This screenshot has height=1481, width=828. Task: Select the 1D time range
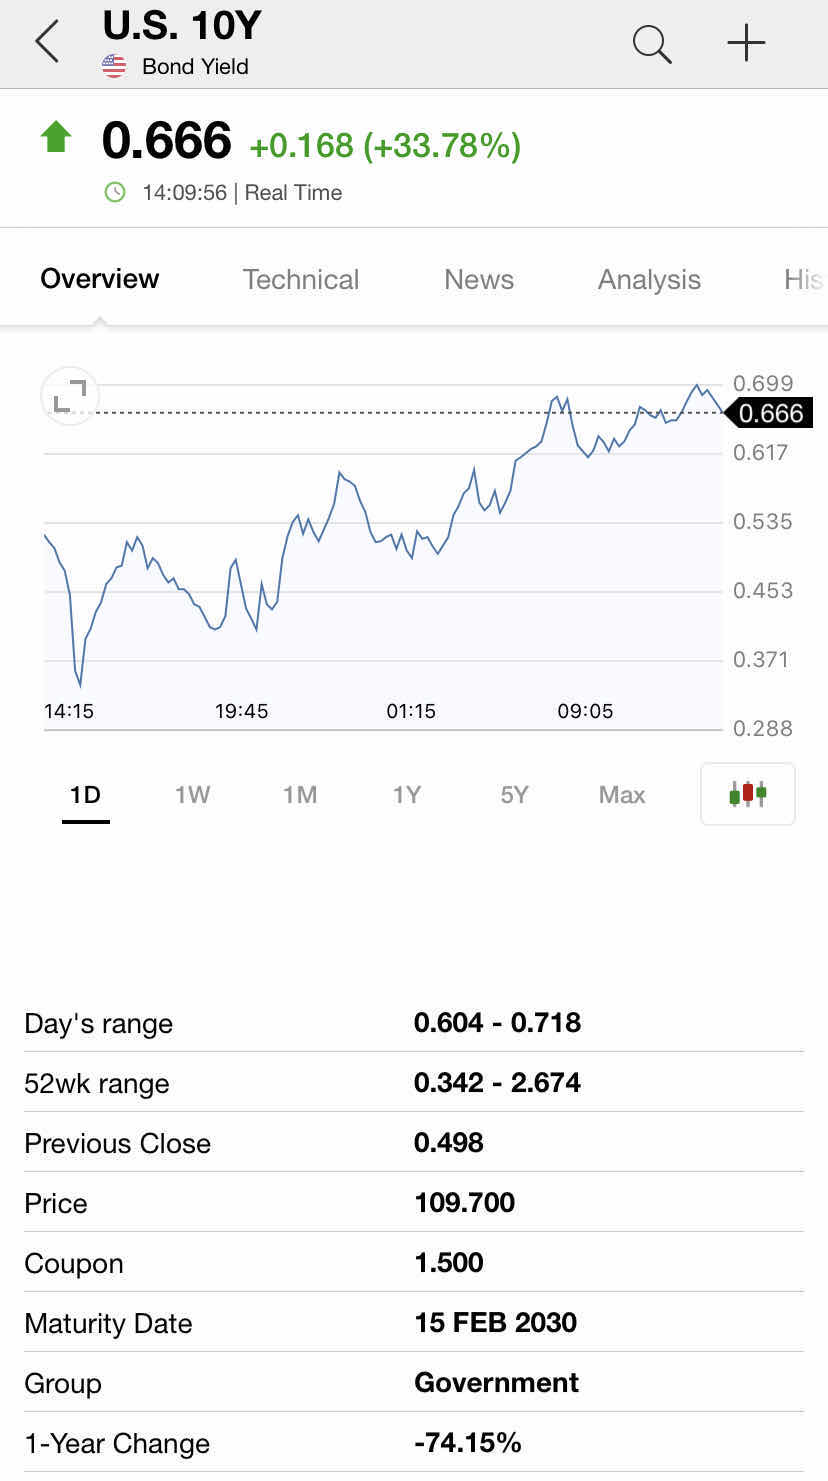tap(86, 795)
